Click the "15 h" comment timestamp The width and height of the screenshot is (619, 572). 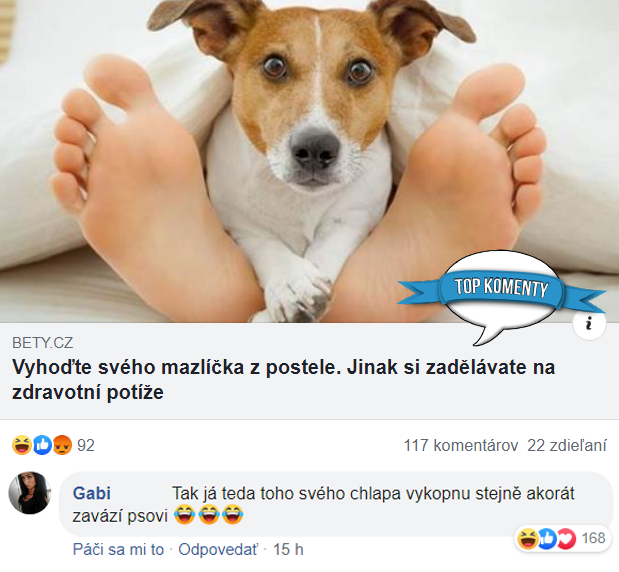pyautogui.click(x=288, y=549)
